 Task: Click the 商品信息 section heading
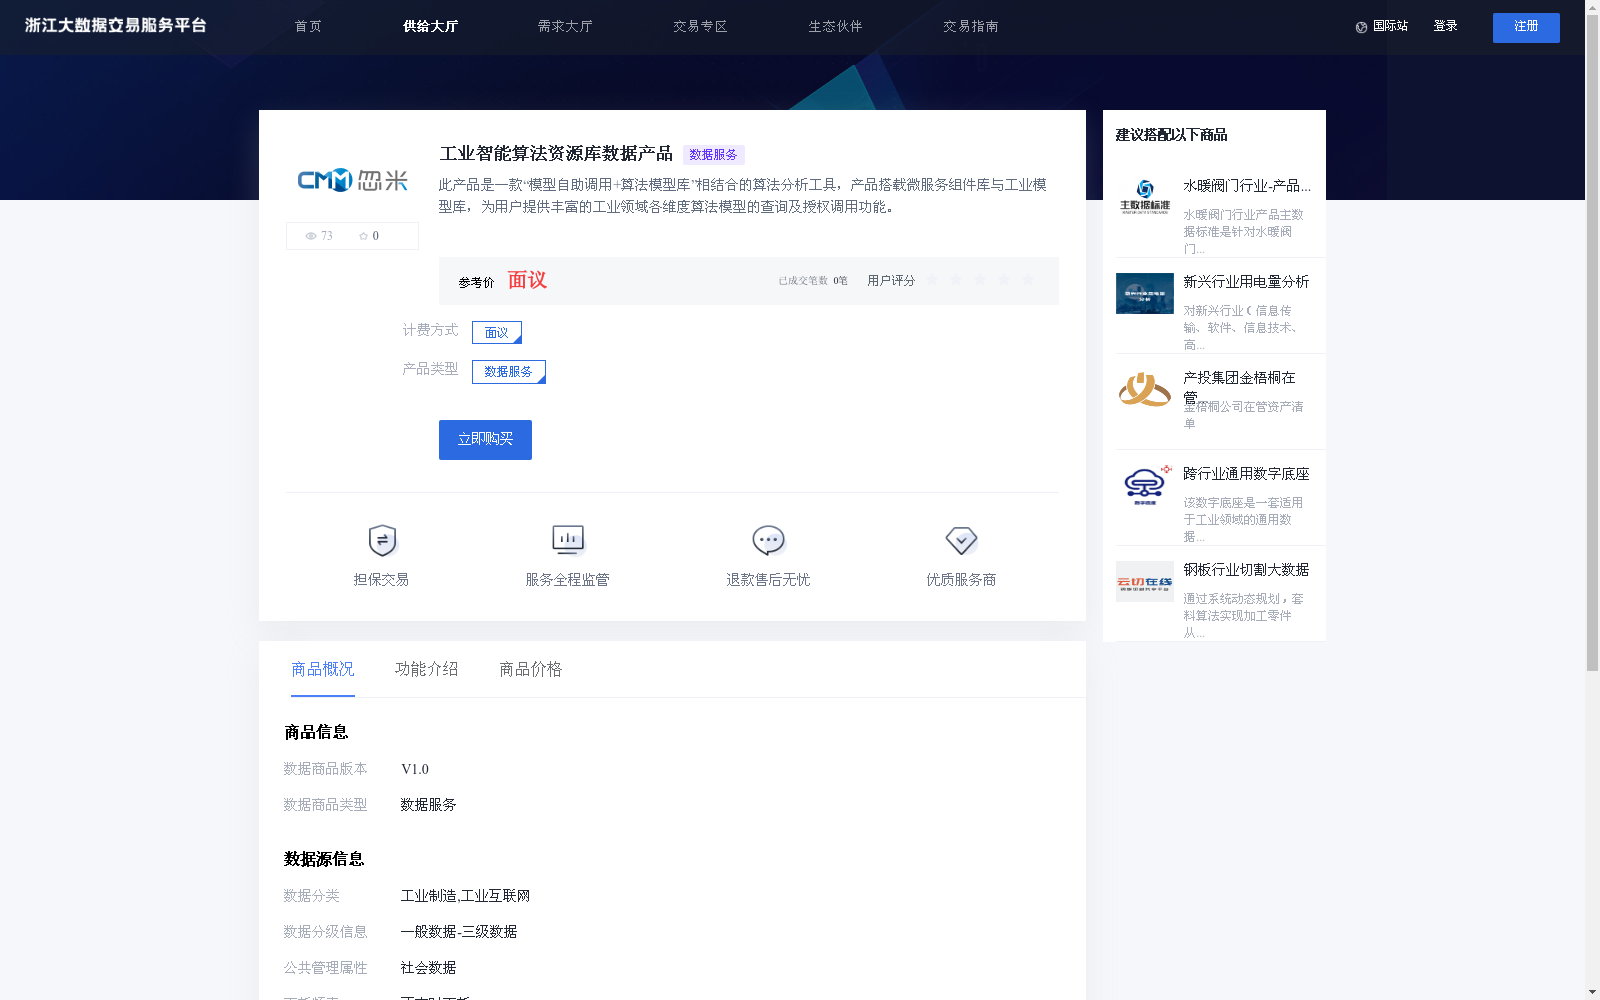click(316, 733)
